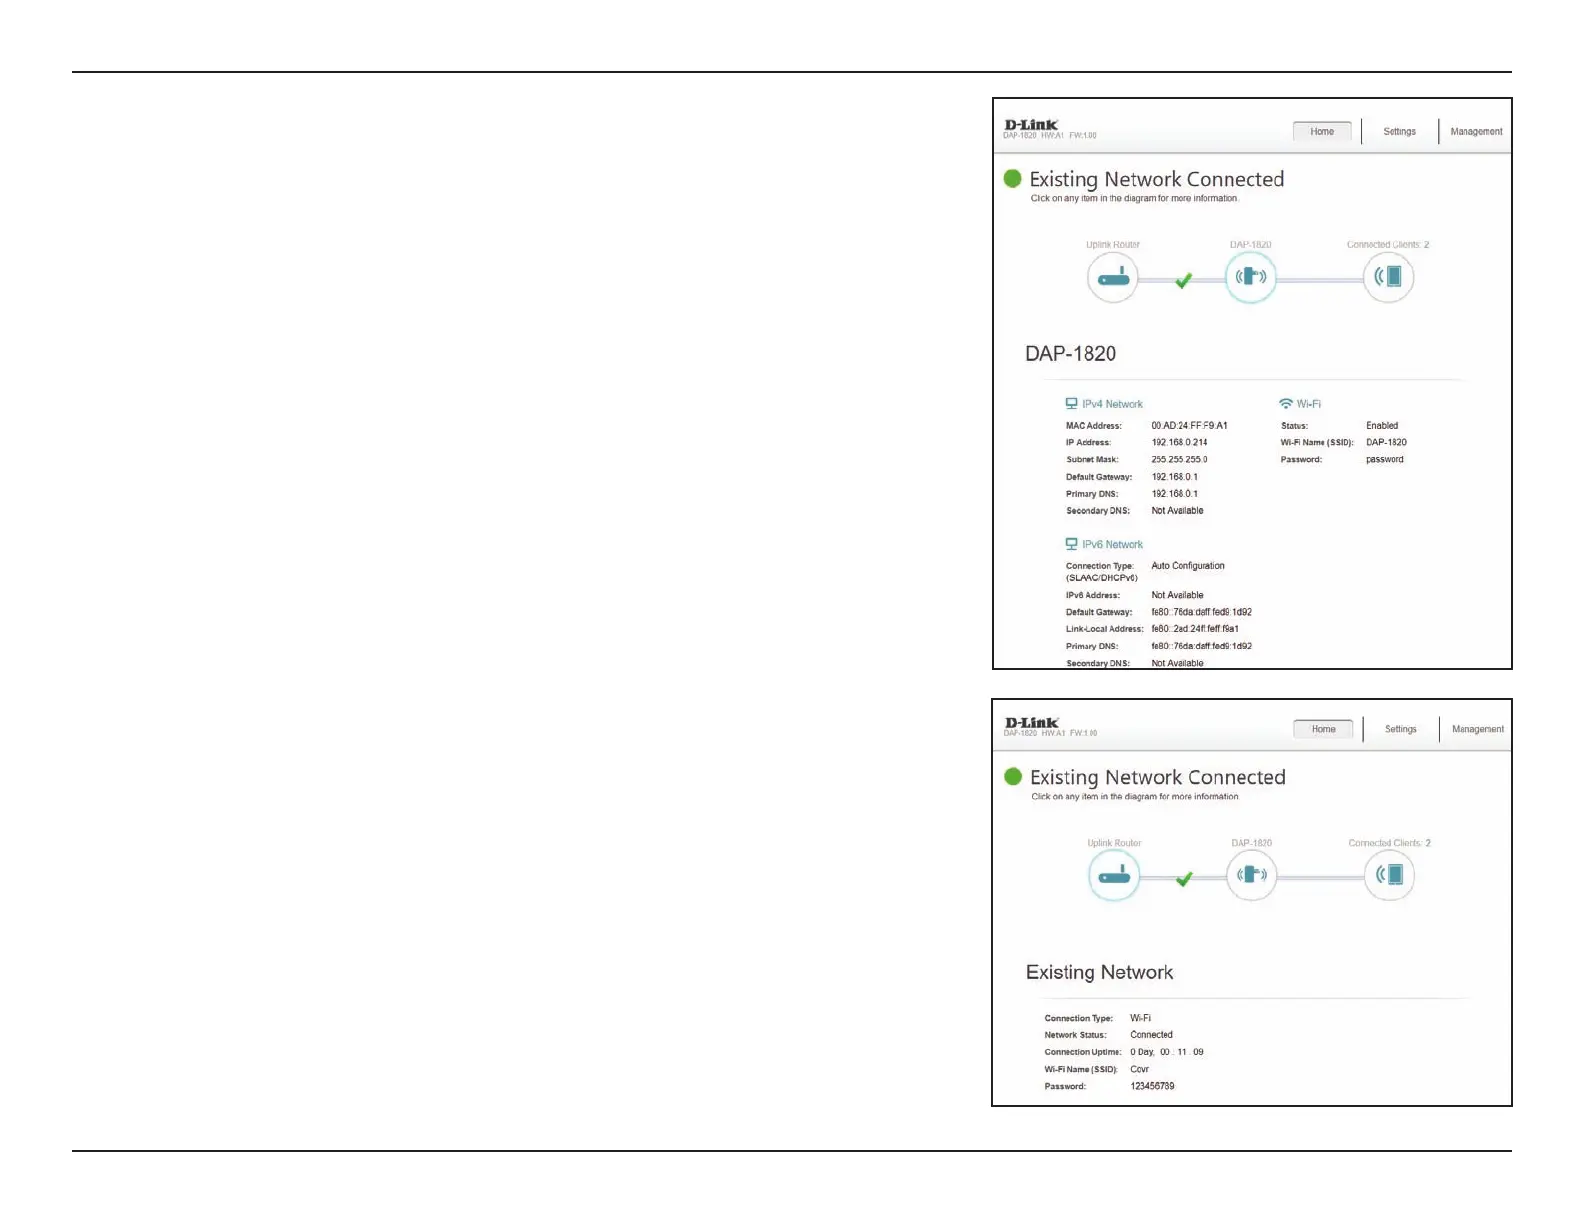Select the Wi-Fi Name (SSID) value "Covr"
The width and height of the screenshot is (1584, 1224).
(x=1139, y=1069)
